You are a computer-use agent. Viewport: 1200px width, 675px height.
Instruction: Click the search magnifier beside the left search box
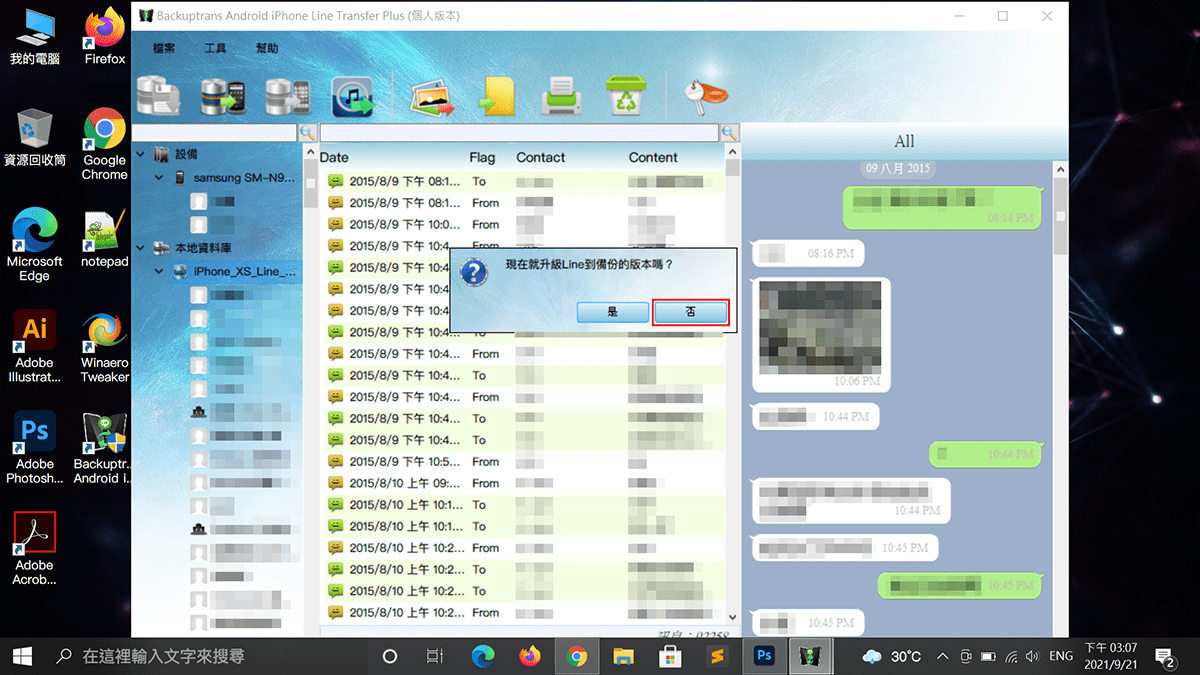pos(307,132)
